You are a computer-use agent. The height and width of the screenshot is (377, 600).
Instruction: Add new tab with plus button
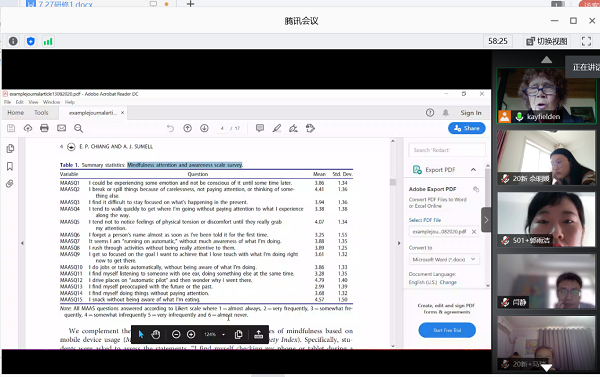coord(190,4)
